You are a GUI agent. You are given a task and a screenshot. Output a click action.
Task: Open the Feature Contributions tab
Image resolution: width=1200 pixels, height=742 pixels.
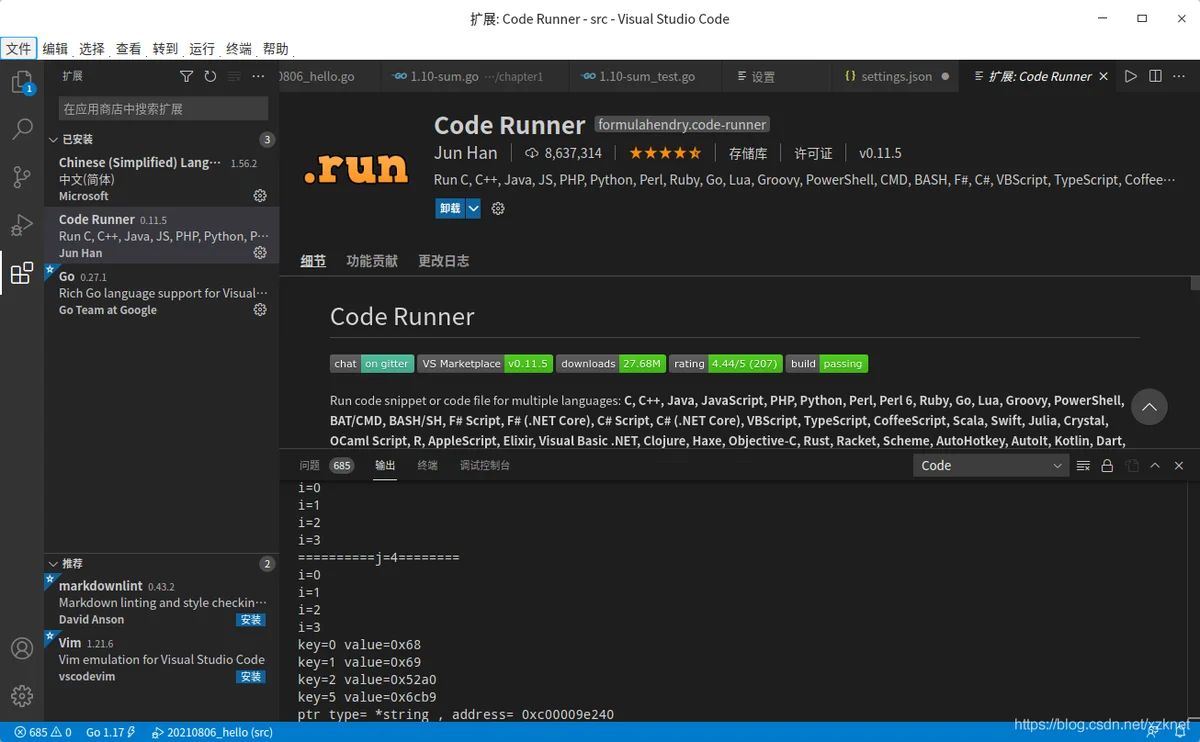pos(372,261)
